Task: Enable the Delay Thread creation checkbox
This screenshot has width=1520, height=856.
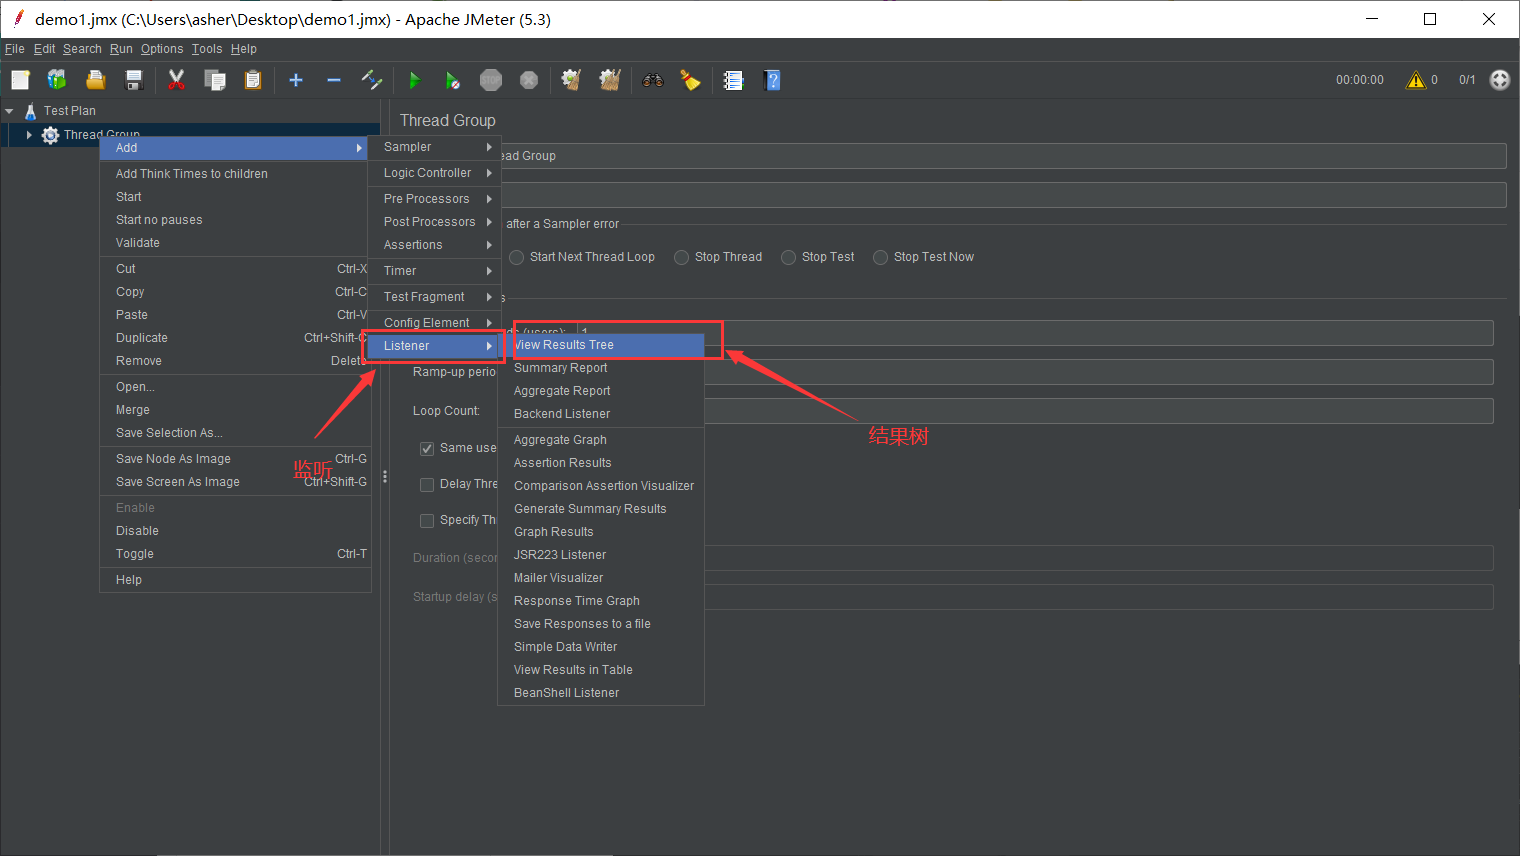Action: click(427, 485)
